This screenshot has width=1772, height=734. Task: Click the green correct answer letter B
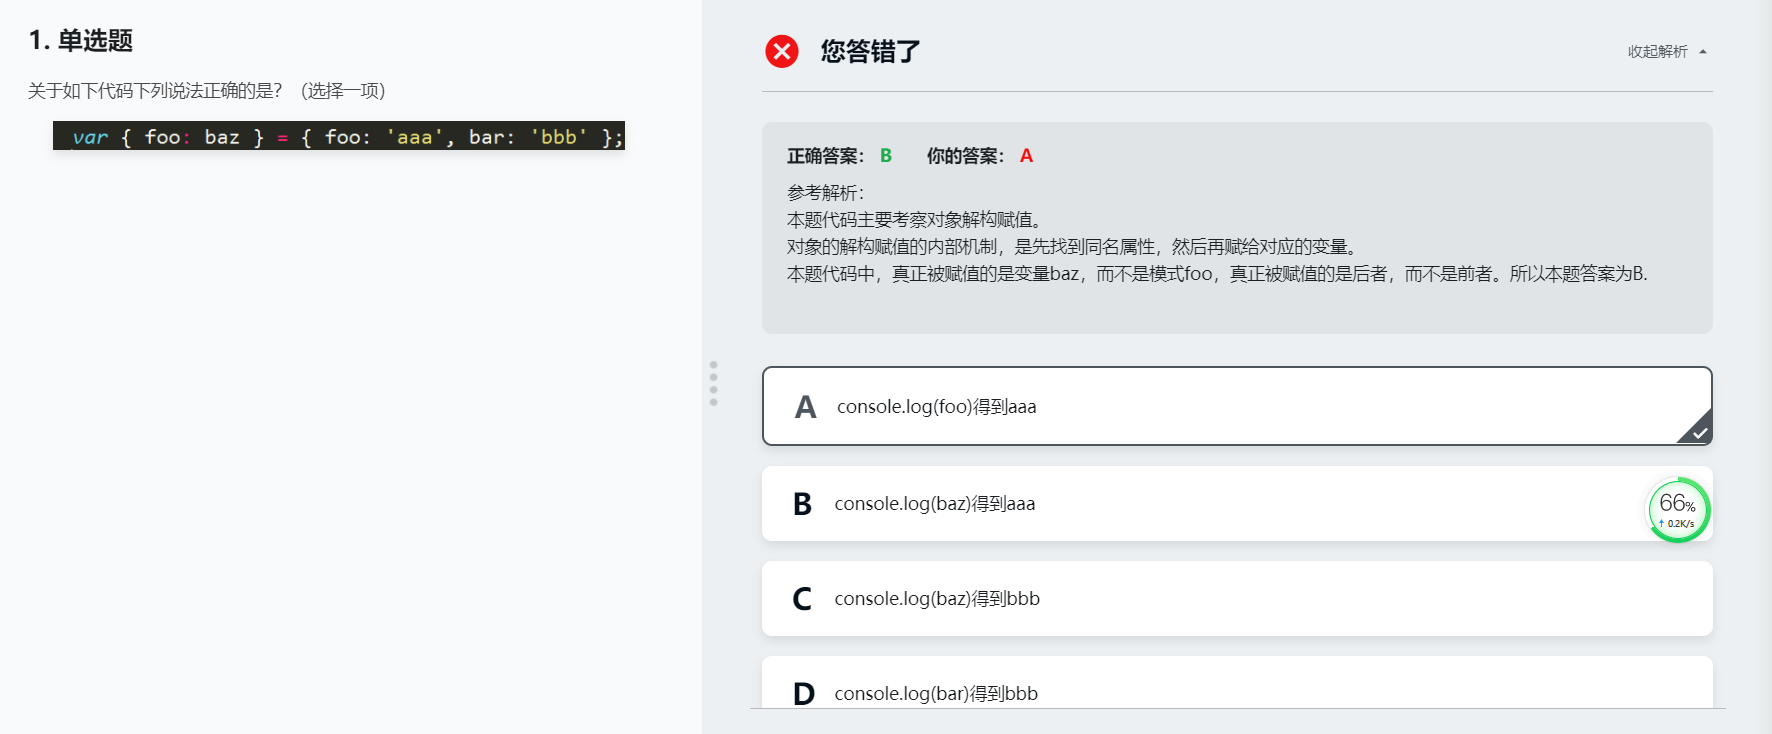click(886, 156)
